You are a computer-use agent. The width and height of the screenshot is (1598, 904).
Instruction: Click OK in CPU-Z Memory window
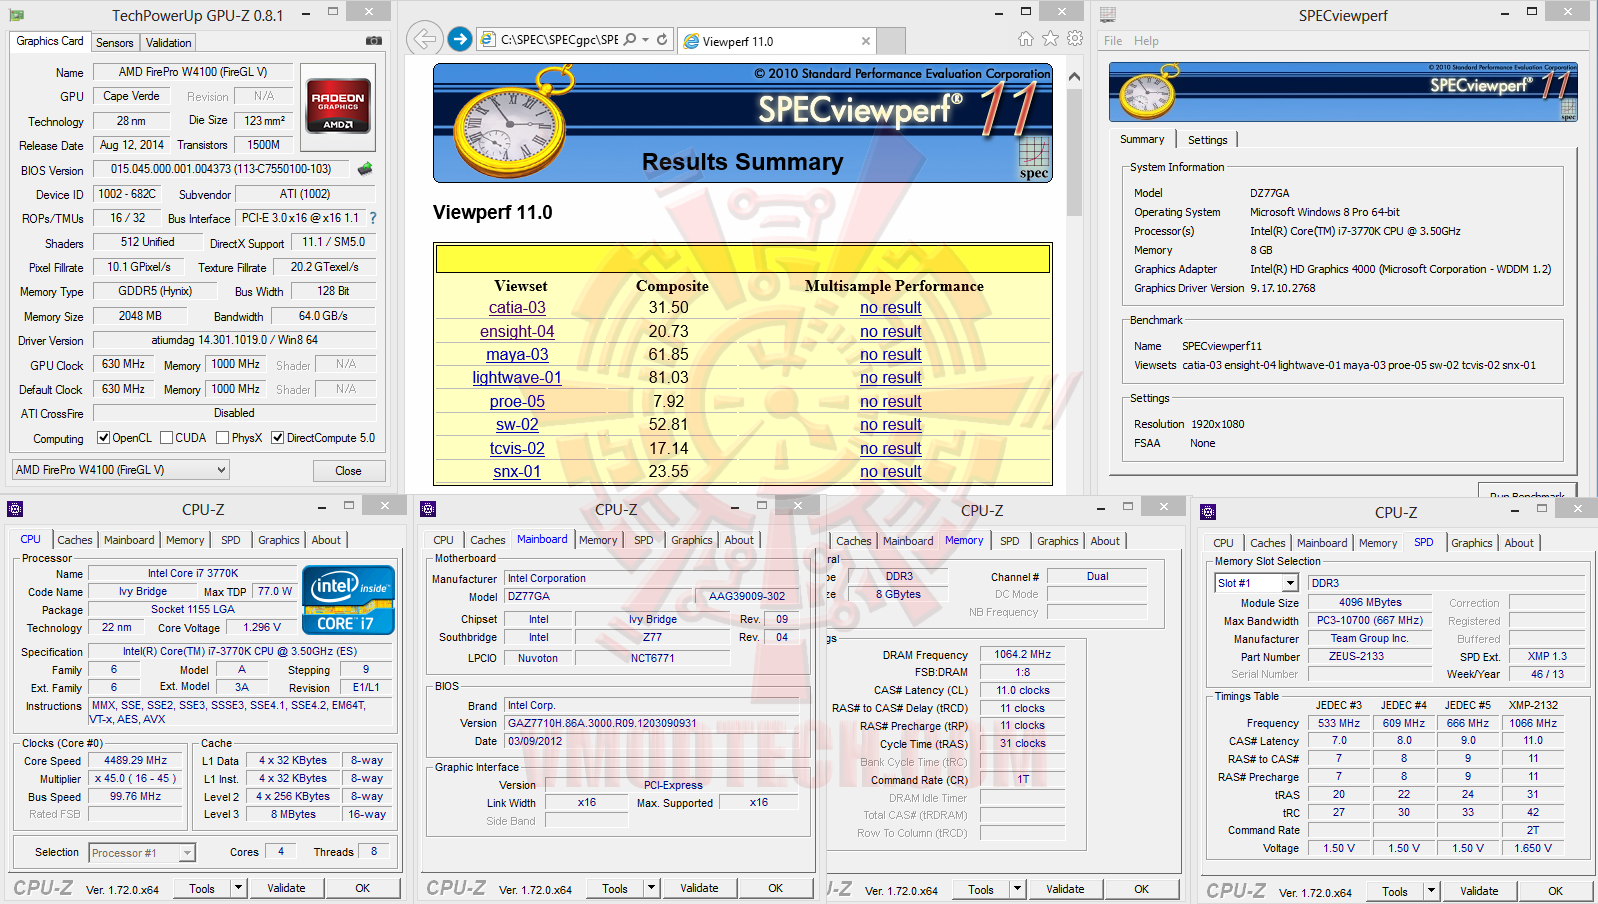click(1141, 889)
